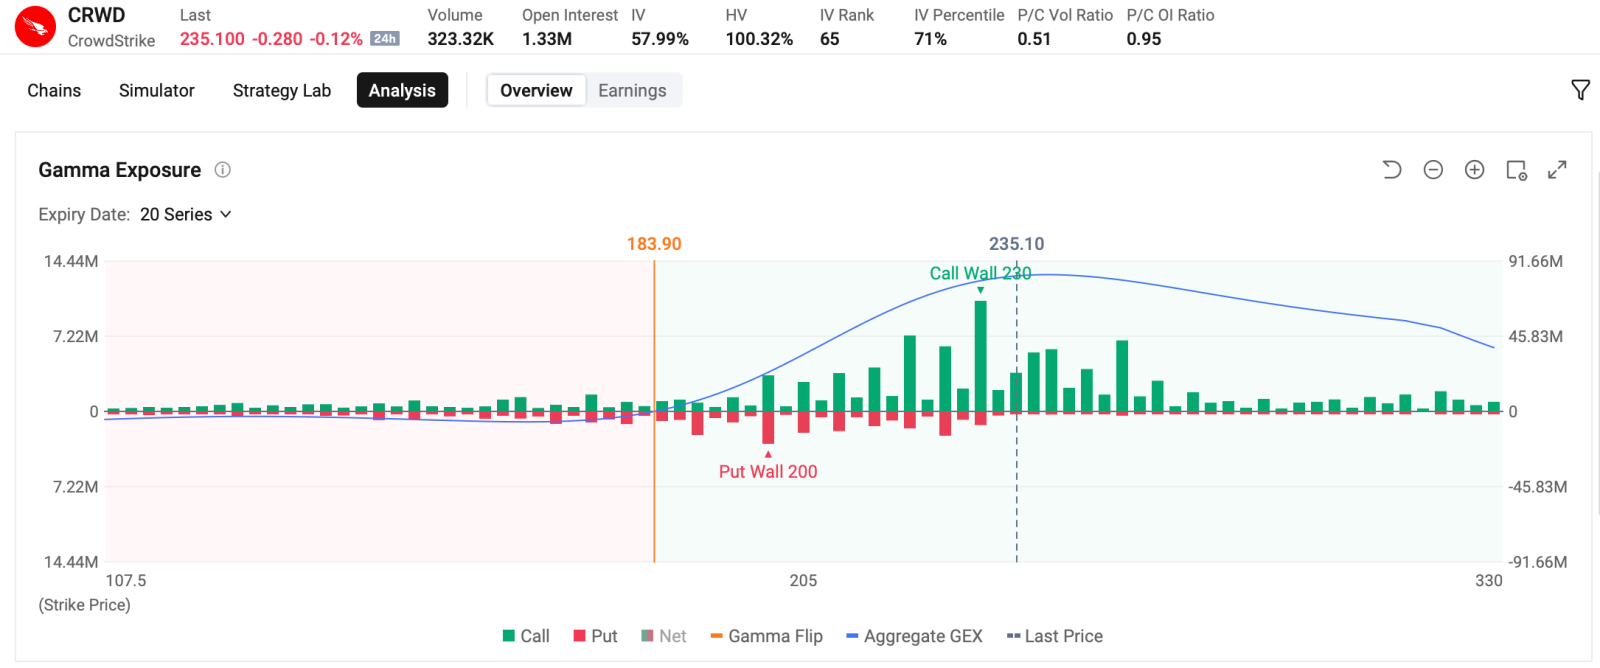Click the Volume value 323.32K
This screenshot has height=668, width=1600.
coord(460,39)
